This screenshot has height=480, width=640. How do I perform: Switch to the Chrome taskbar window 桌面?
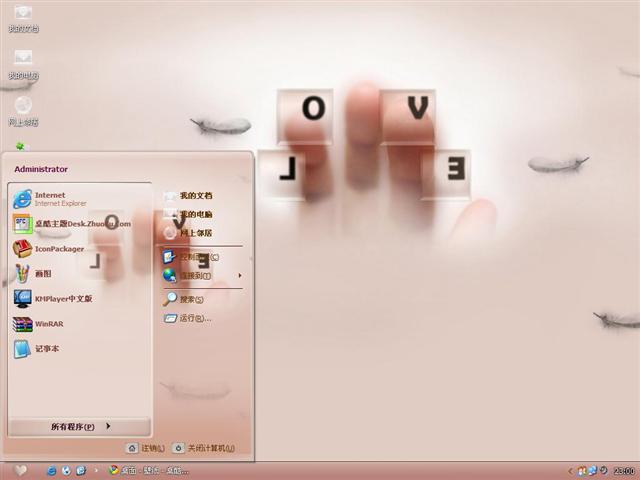tap(149, 471)
